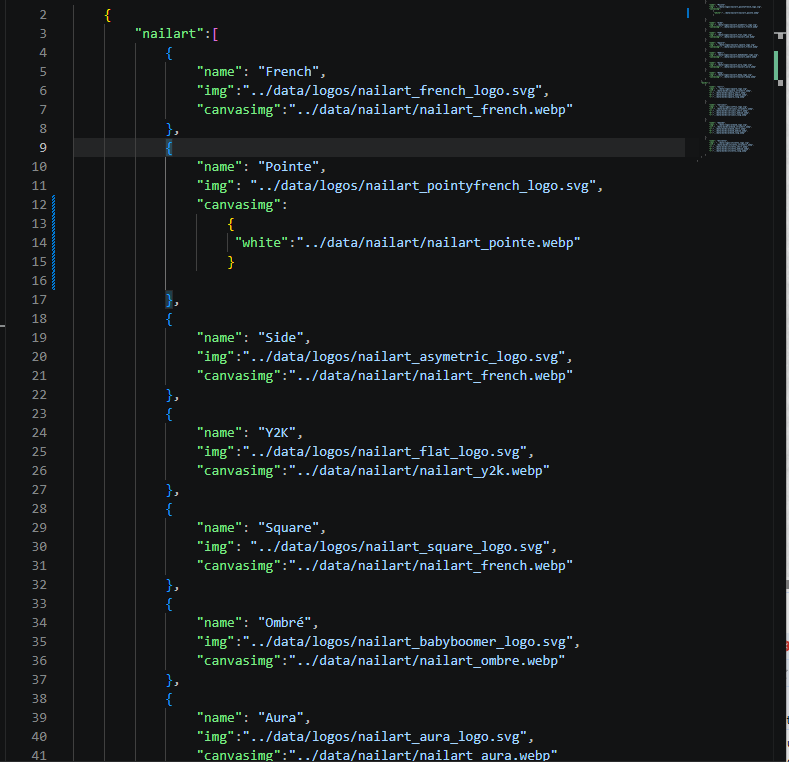Click the highlighted opening brace on line 9
Screen dimensions: 789x762
(x=169, y=148)
